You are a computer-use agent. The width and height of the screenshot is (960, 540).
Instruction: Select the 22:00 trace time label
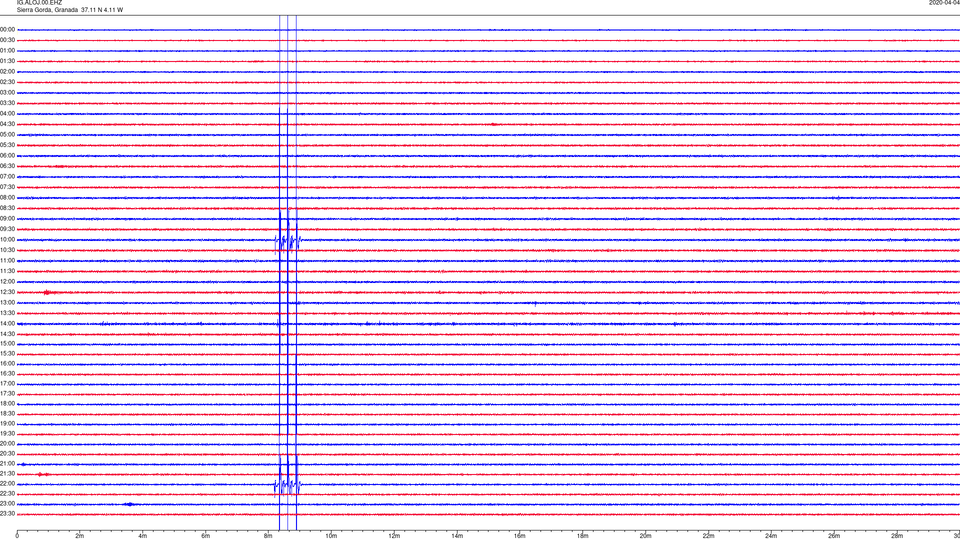point(7,484)
